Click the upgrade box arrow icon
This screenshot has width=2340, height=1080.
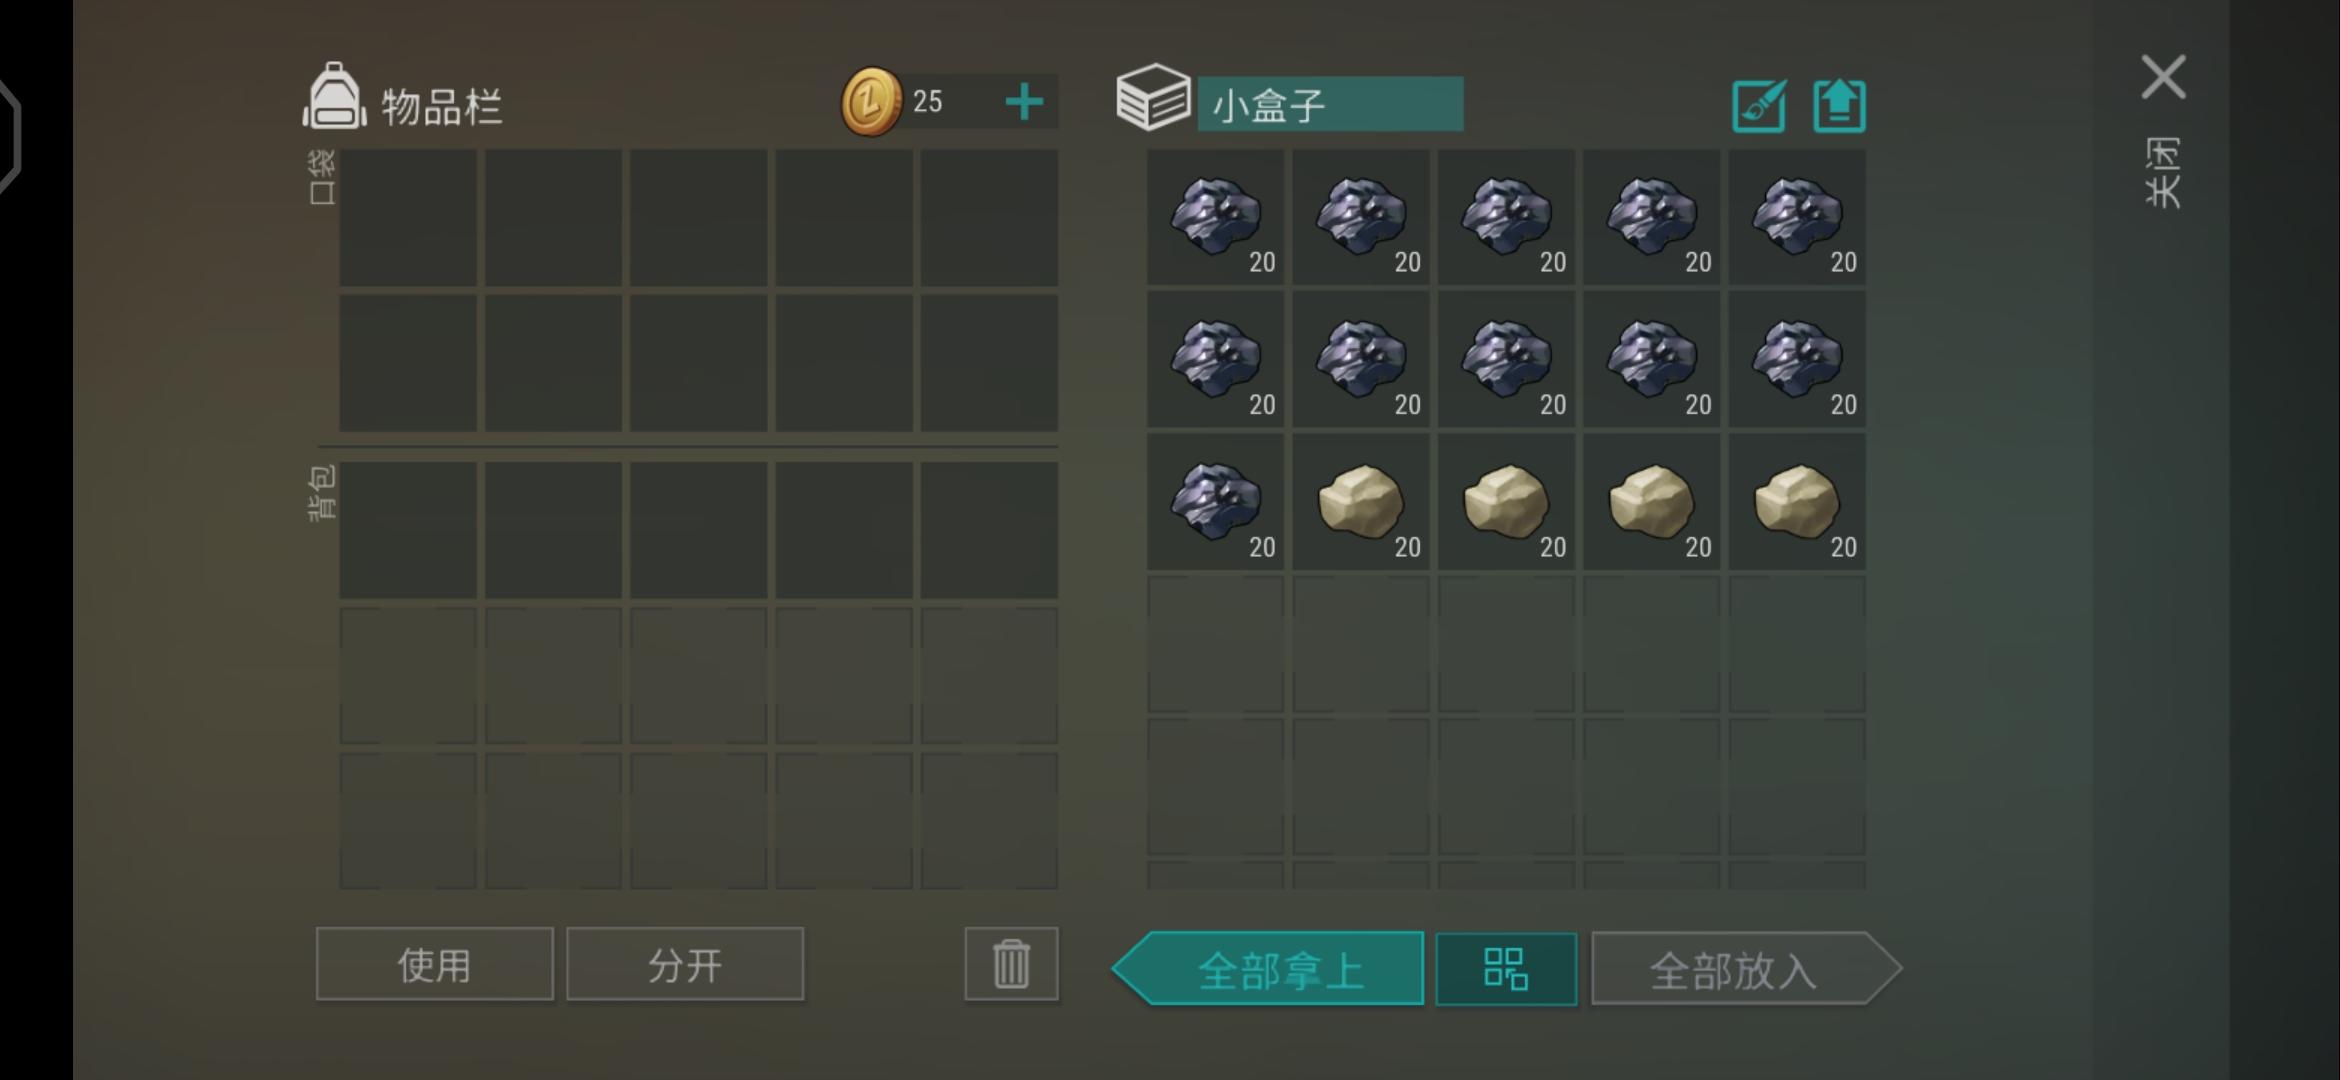[1840, 105]
